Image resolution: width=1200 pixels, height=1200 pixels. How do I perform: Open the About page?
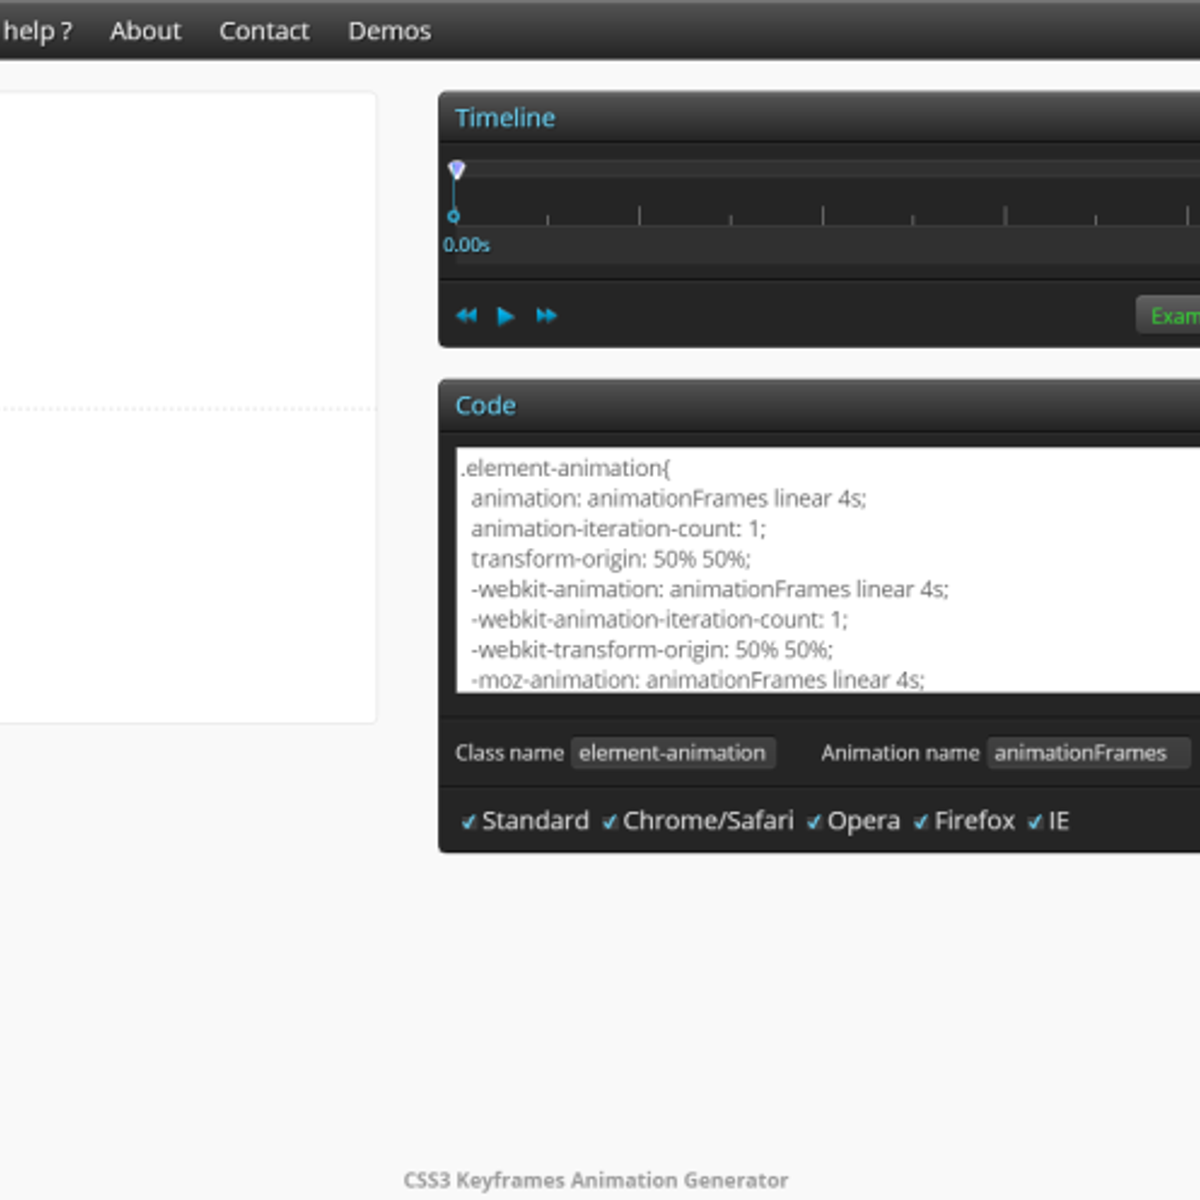click(x=145, y=31)
